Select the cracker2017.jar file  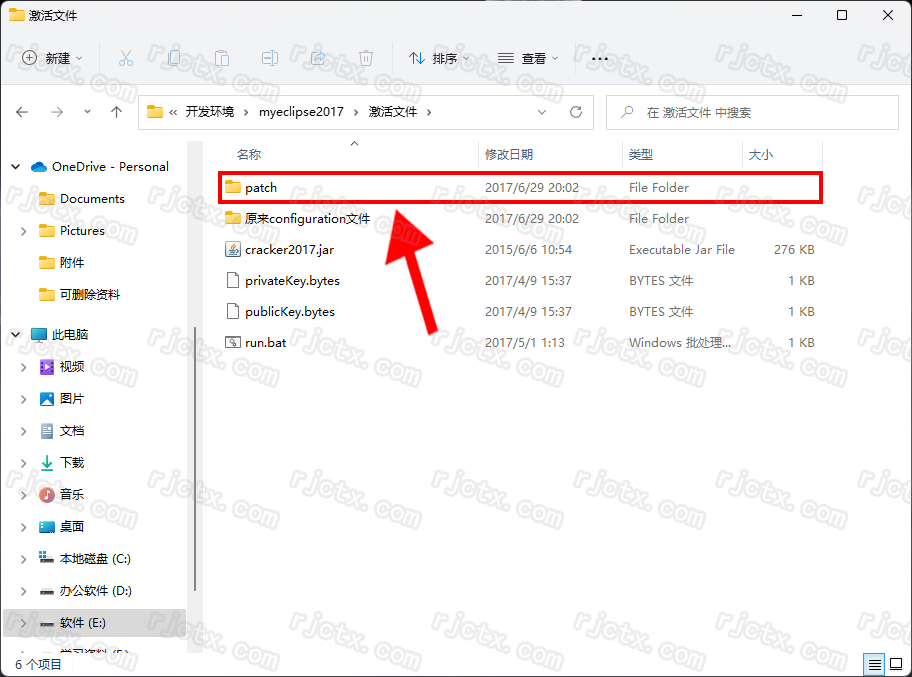289,249
